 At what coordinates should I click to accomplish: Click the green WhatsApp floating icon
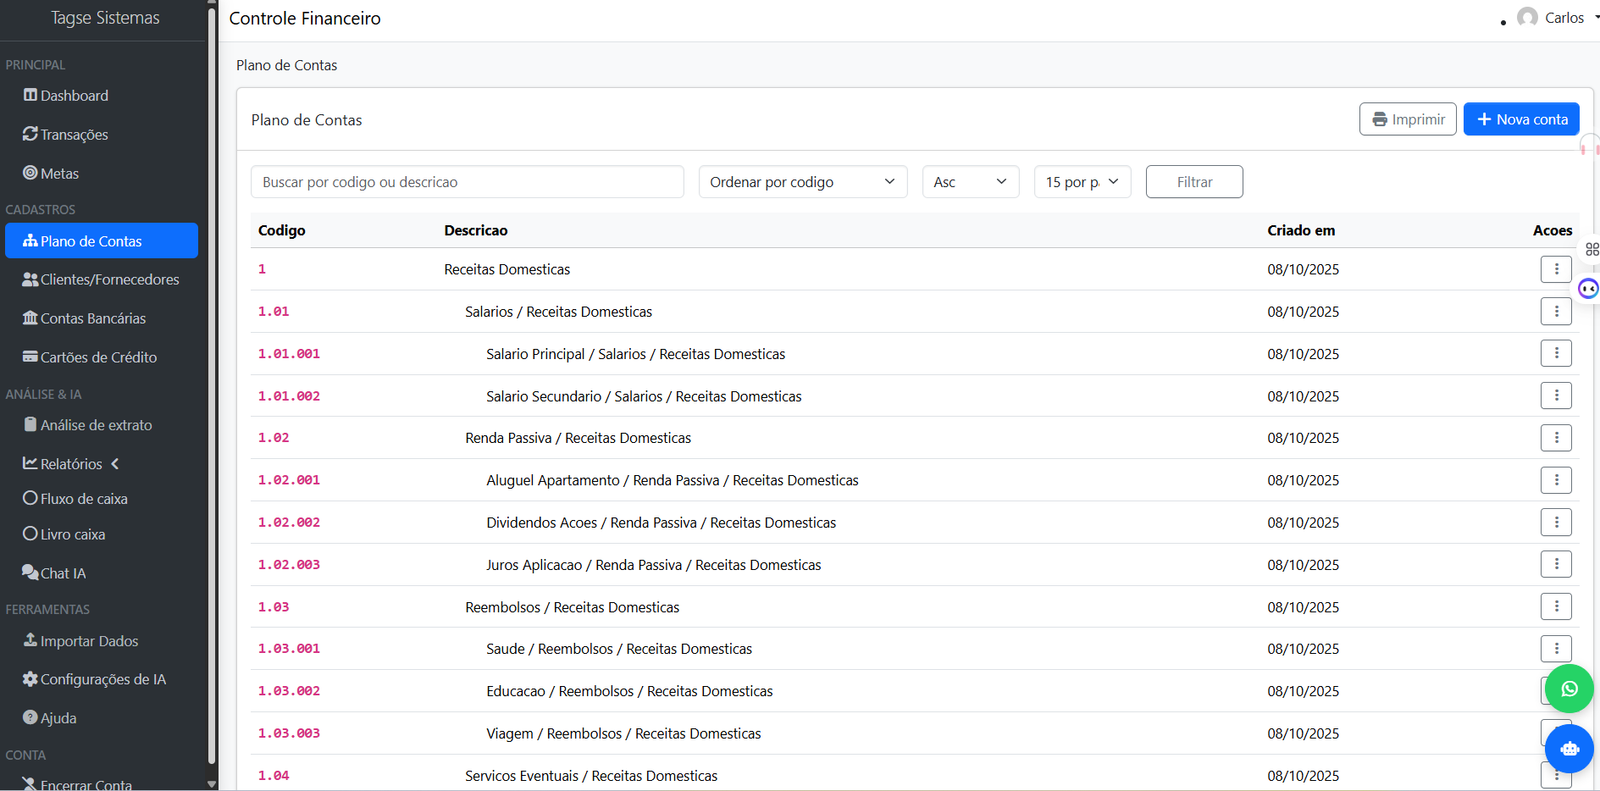1569,689
